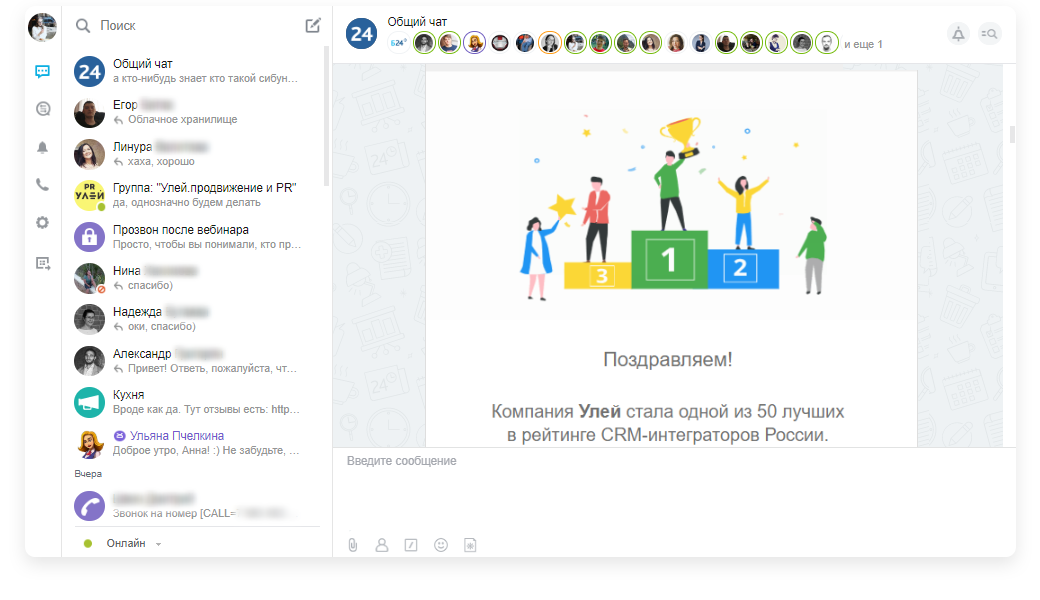This screenshot has width=1040, height=600.
Task: Click the blue 24 avatar in chat header
Action: 361,33
